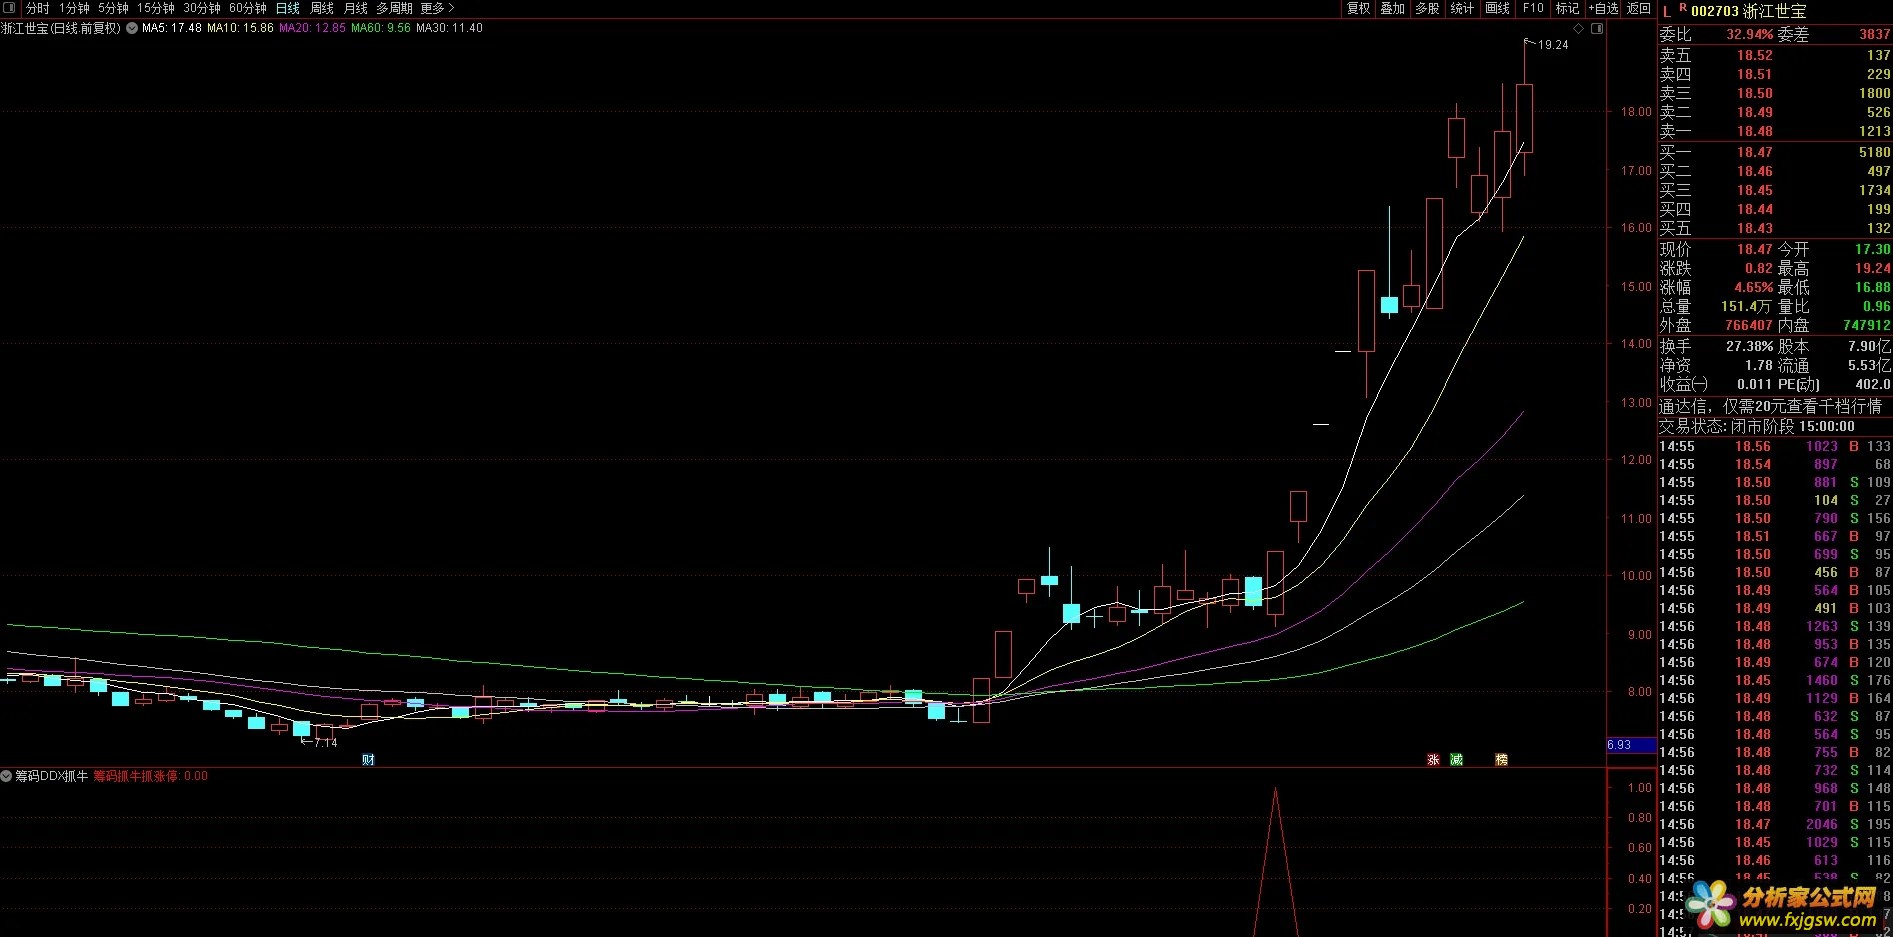The width and height of the screenshot is (1893, 937).
Task: Open 多周期 multi-period view
Action: (394, 8)
